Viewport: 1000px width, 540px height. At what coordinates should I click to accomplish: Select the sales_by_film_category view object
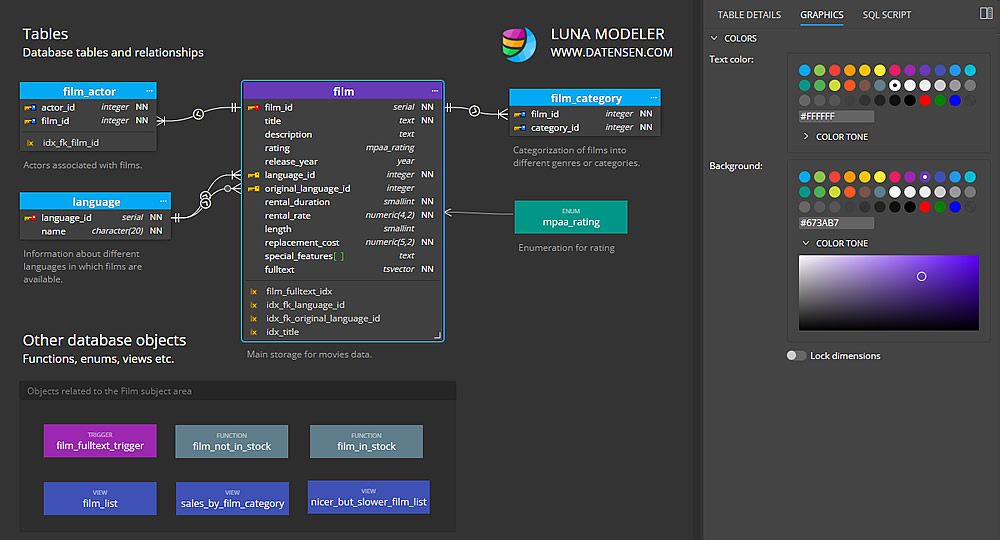232,498
